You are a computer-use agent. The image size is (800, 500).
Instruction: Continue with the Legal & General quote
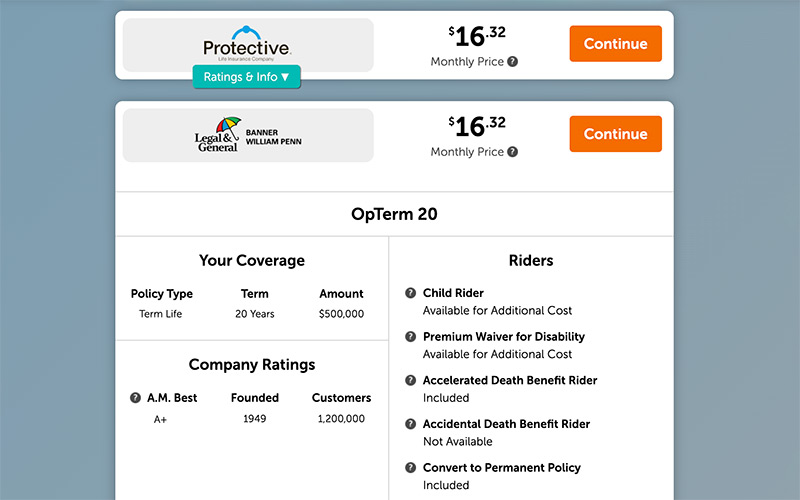pos(615,134)
